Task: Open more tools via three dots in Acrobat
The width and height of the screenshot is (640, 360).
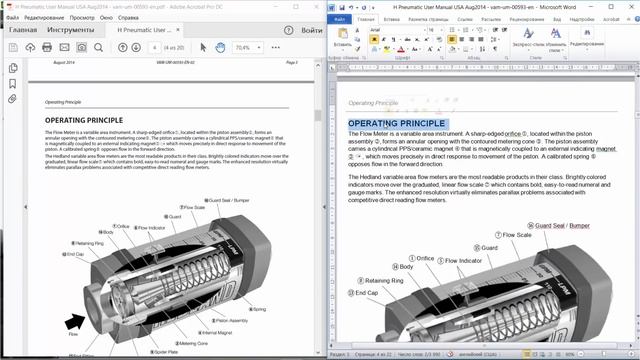Action: click(276, 47)
